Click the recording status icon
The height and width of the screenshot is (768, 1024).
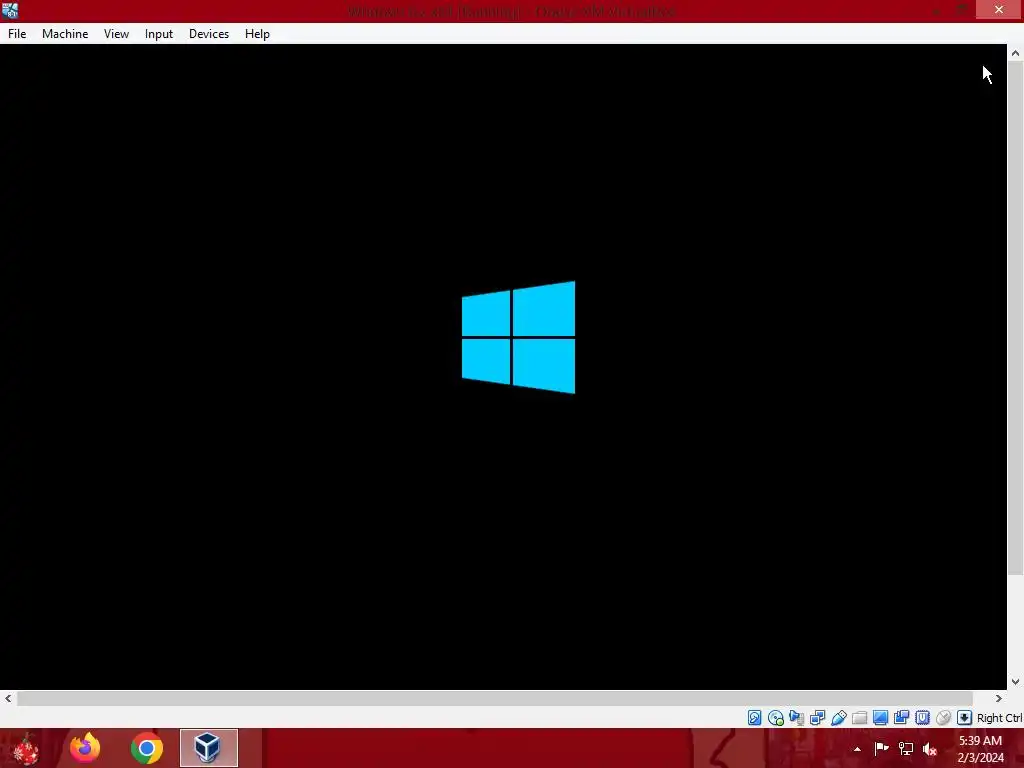pos(901,718)
